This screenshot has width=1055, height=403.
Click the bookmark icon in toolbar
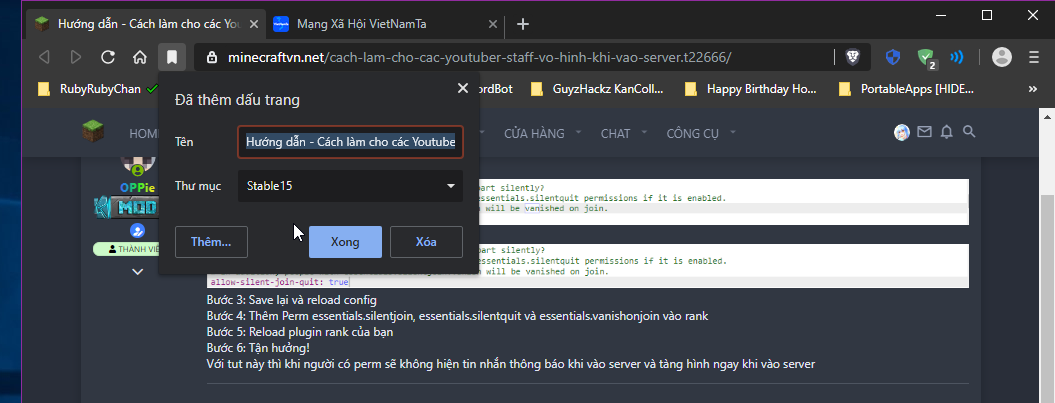[x=172, y=57]
